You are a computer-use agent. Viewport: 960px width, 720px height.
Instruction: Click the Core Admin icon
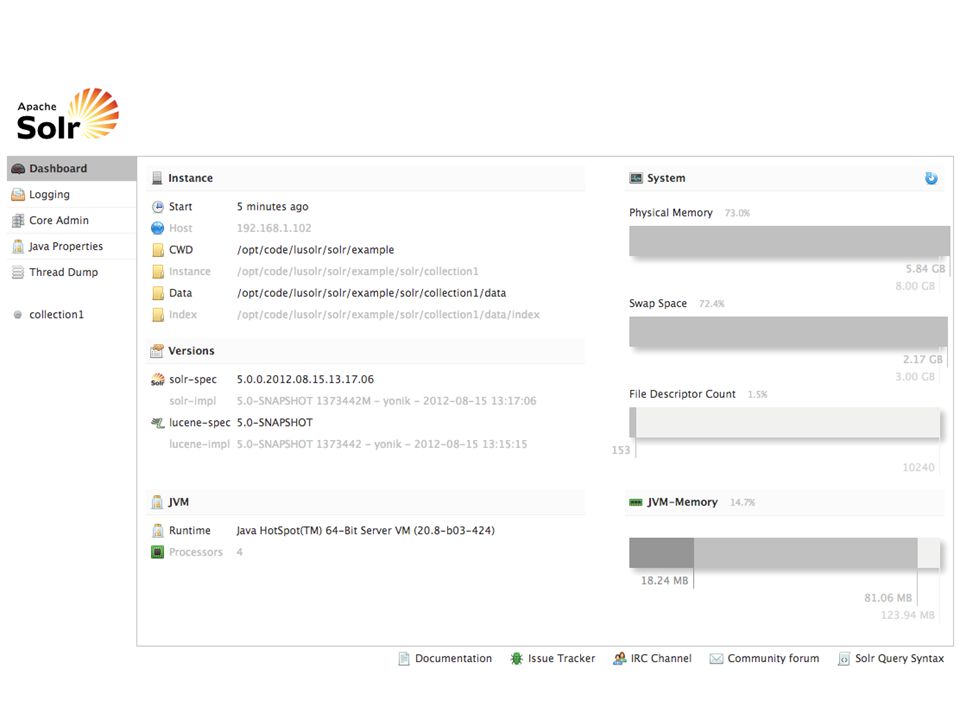coord(18,220)
